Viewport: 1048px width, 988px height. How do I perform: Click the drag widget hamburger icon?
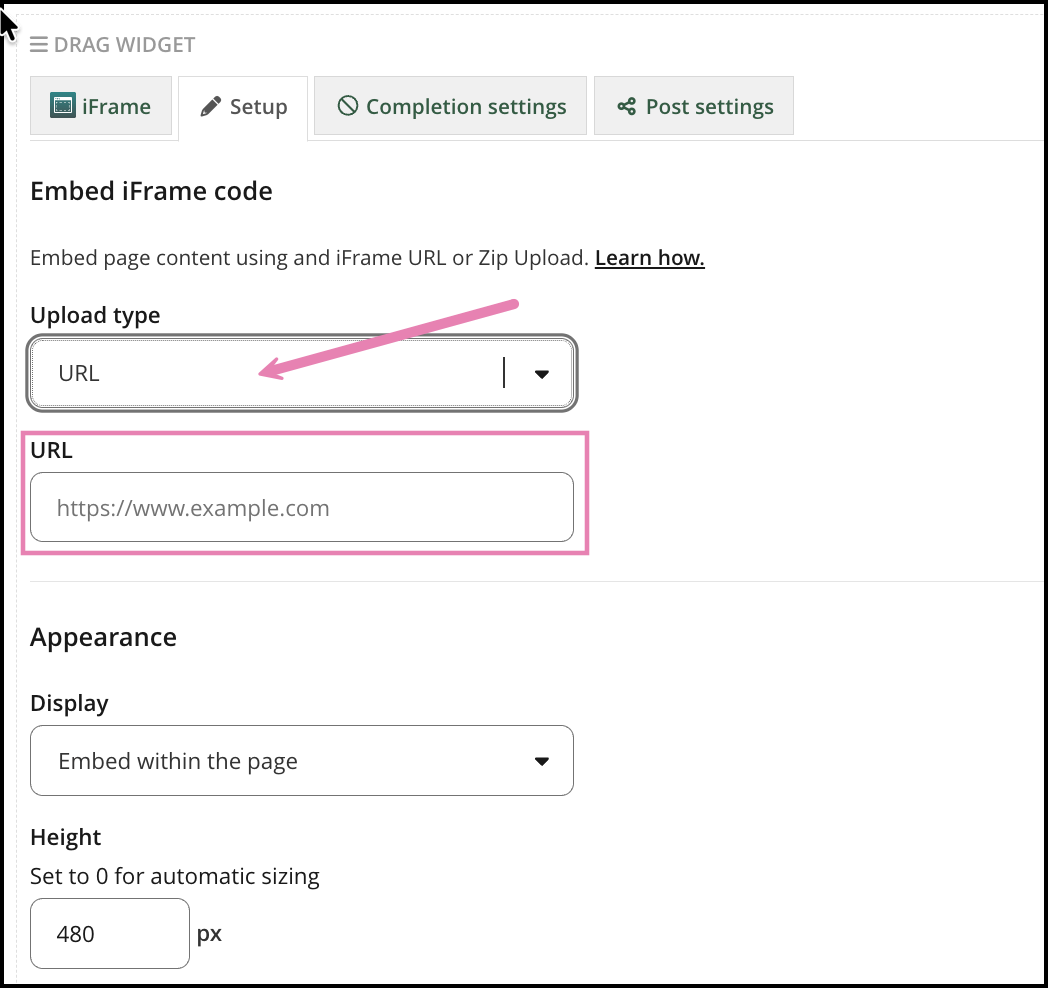click(x=39, y=45)
